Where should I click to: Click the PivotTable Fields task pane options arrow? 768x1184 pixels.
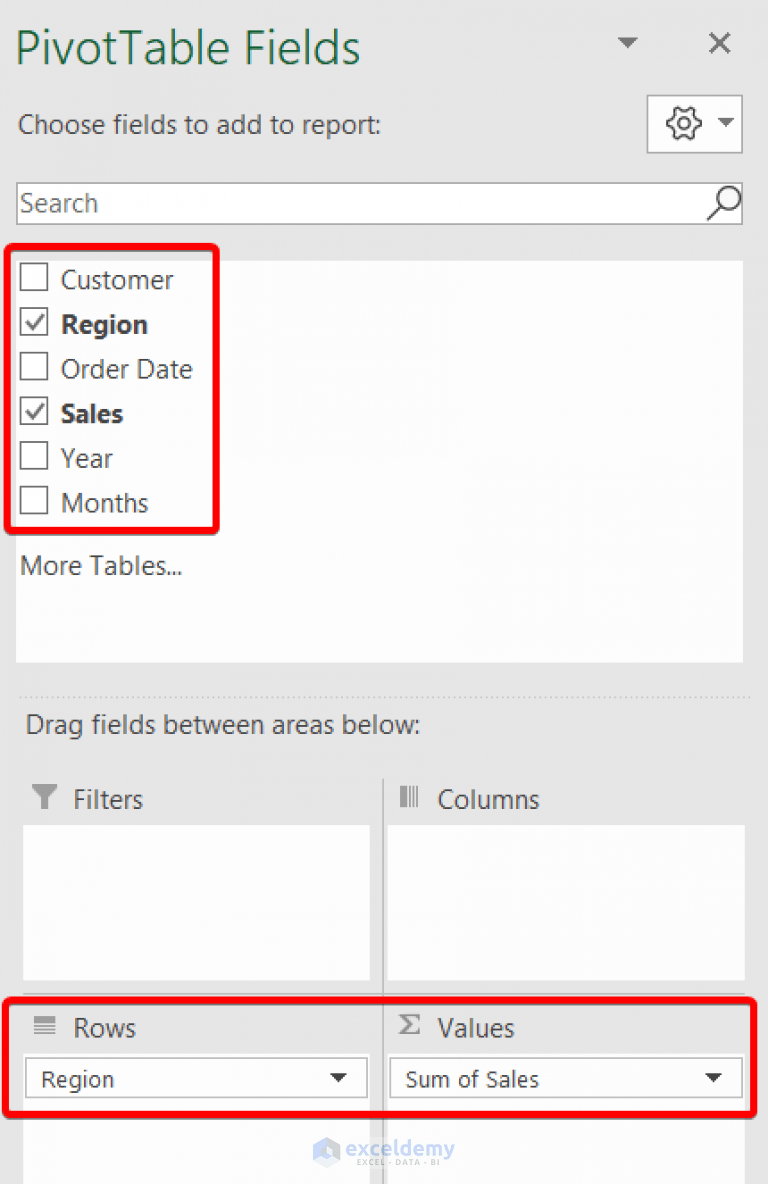click(628, 43)
